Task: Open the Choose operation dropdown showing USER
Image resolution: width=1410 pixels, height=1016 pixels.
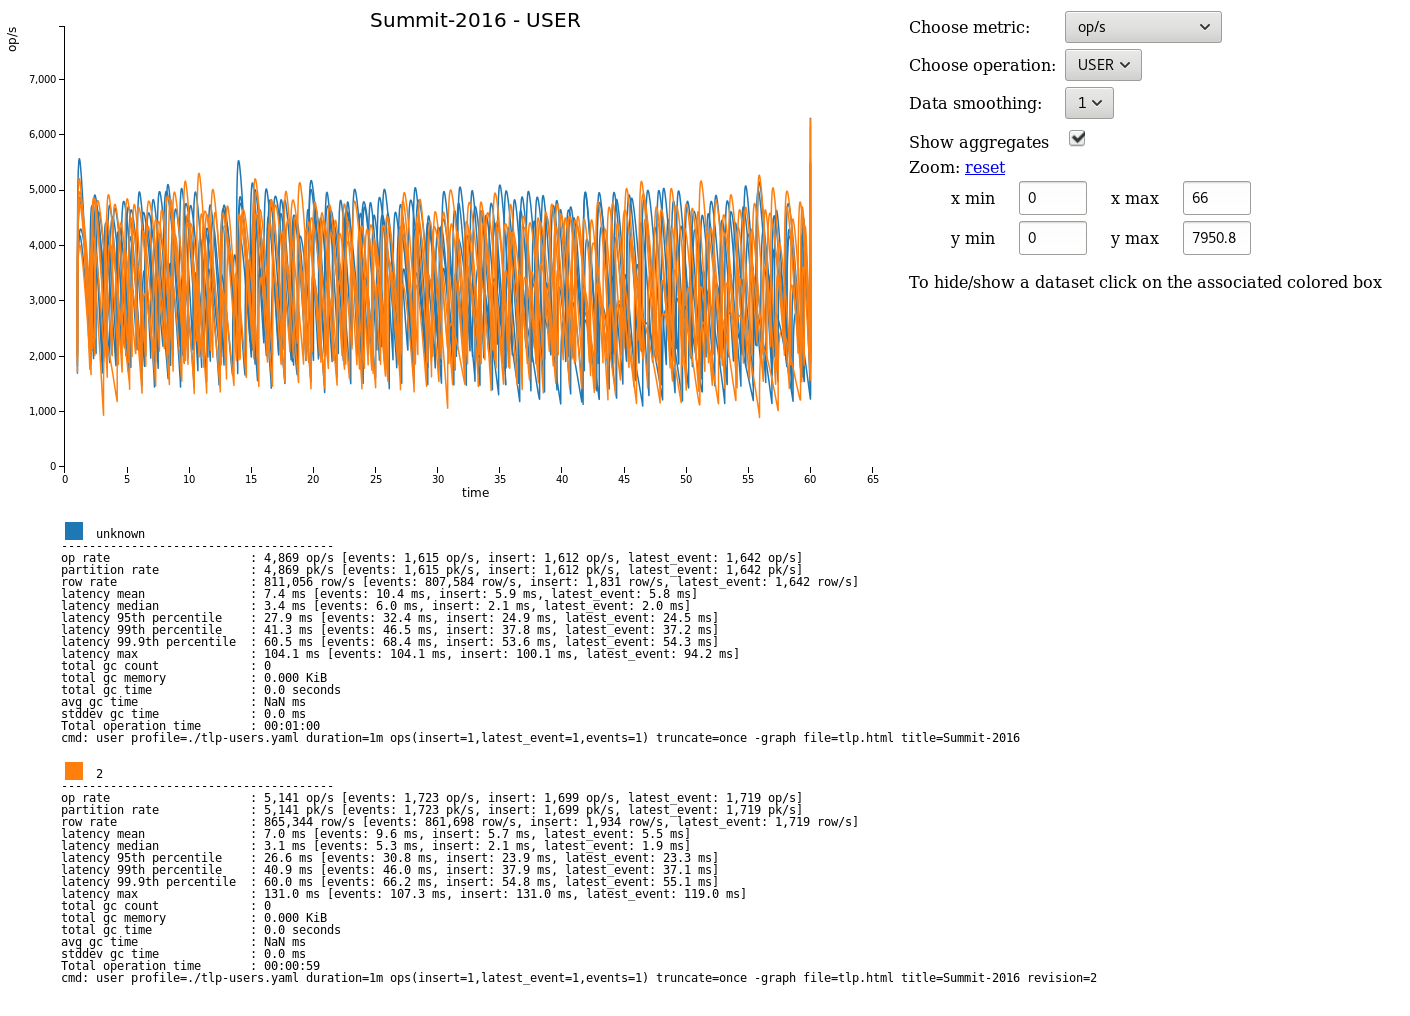Action: (x=1102, y=64)
